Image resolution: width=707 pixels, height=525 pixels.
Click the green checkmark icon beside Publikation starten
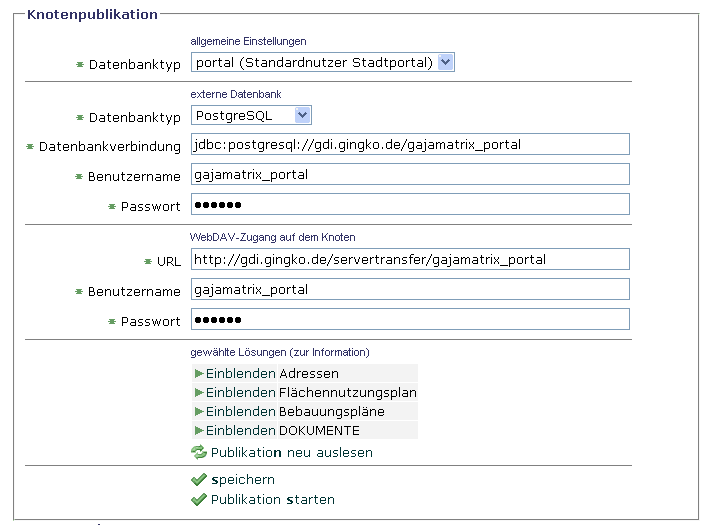pos(198,499)
